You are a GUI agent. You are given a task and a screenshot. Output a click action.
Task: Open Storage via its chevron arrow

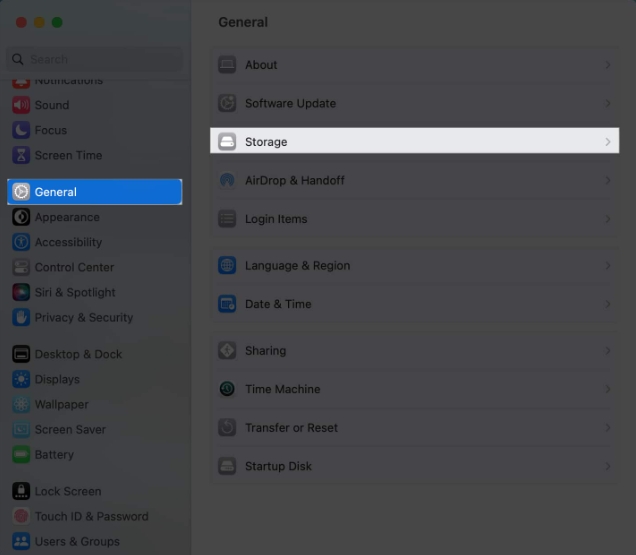pyautogui.click(x=608, y=142)
